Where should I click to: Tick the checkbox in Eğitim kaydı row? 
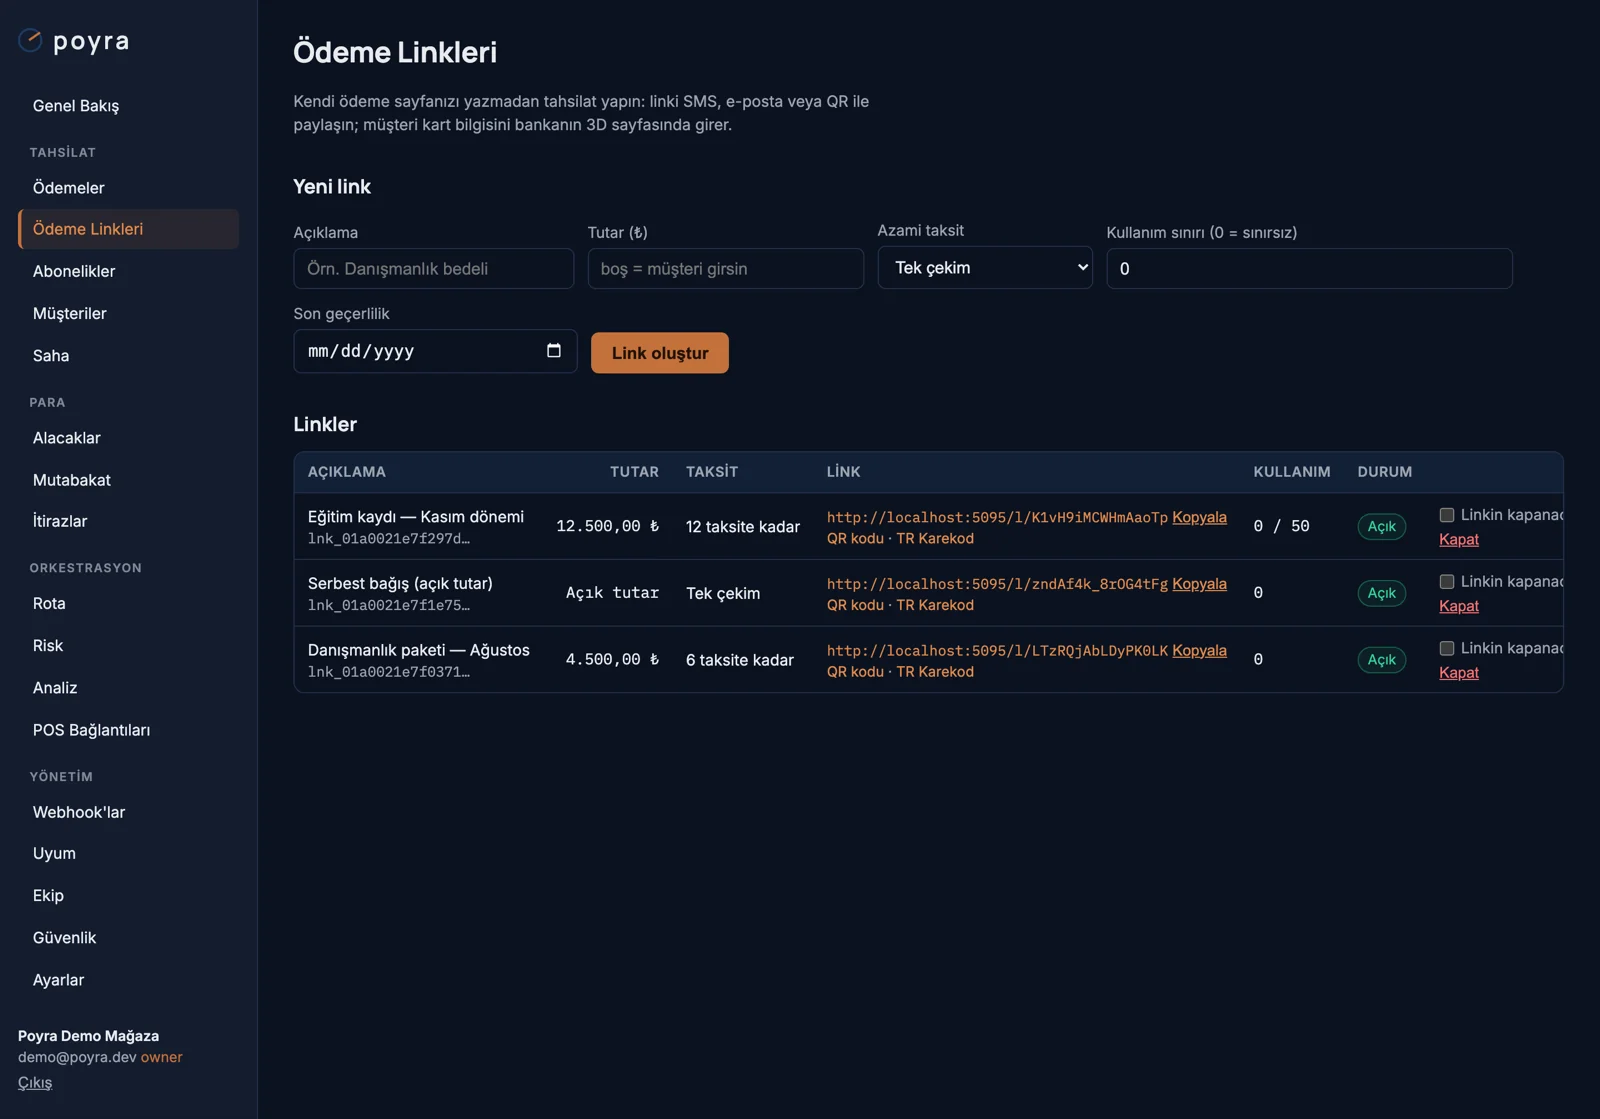1446,515
